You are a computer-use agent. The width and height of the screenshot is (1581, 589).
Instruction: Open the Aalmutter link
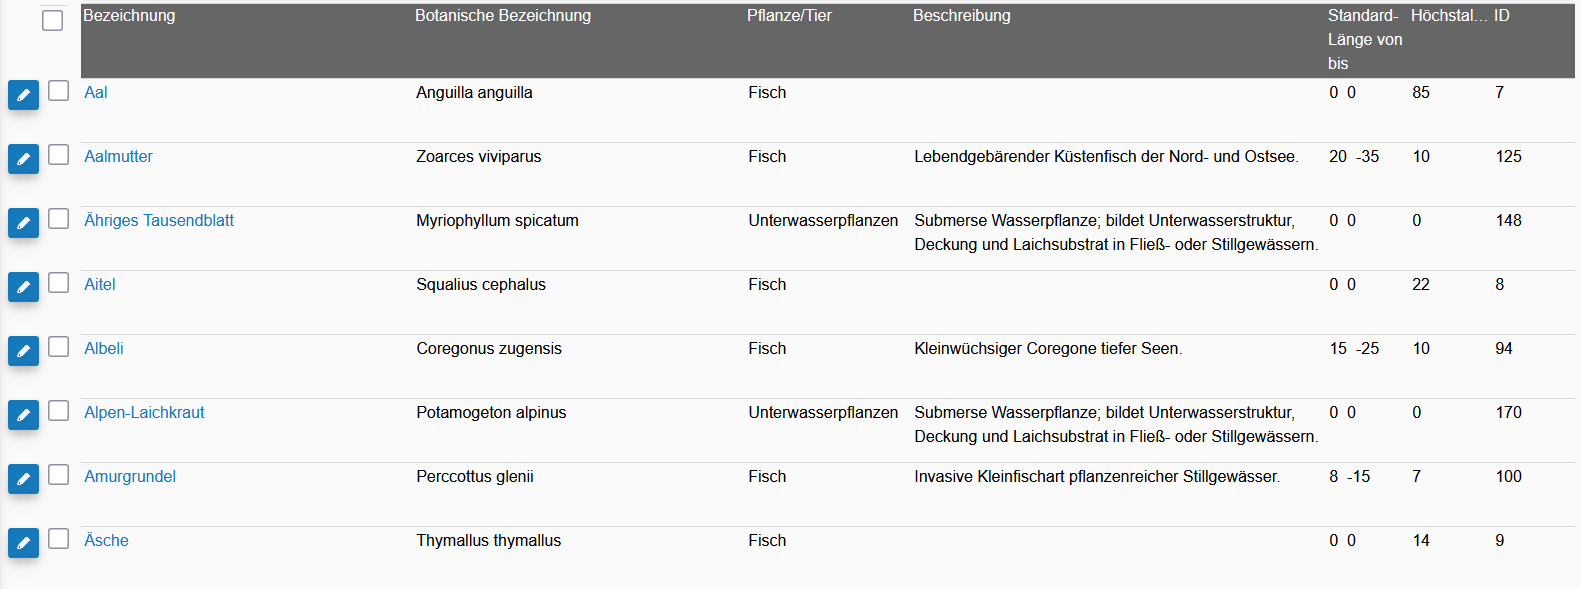(118, 156)
